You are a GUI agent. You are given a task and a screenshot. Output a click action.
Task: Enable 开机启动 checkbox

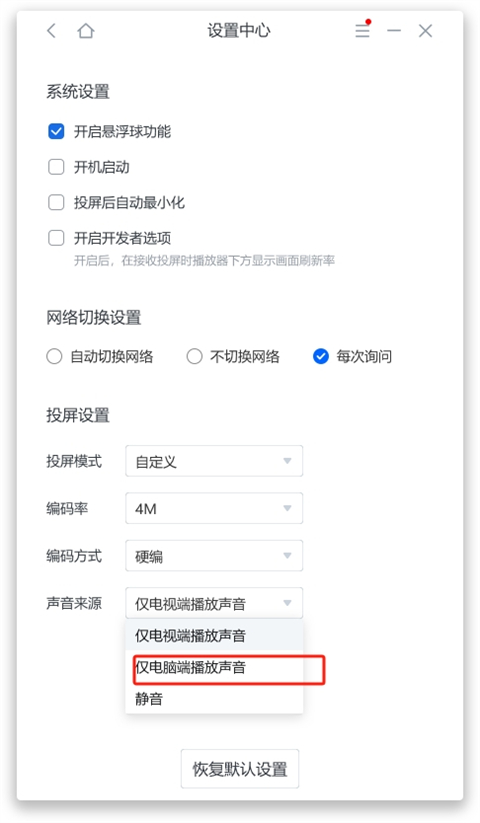pos(56,167)
